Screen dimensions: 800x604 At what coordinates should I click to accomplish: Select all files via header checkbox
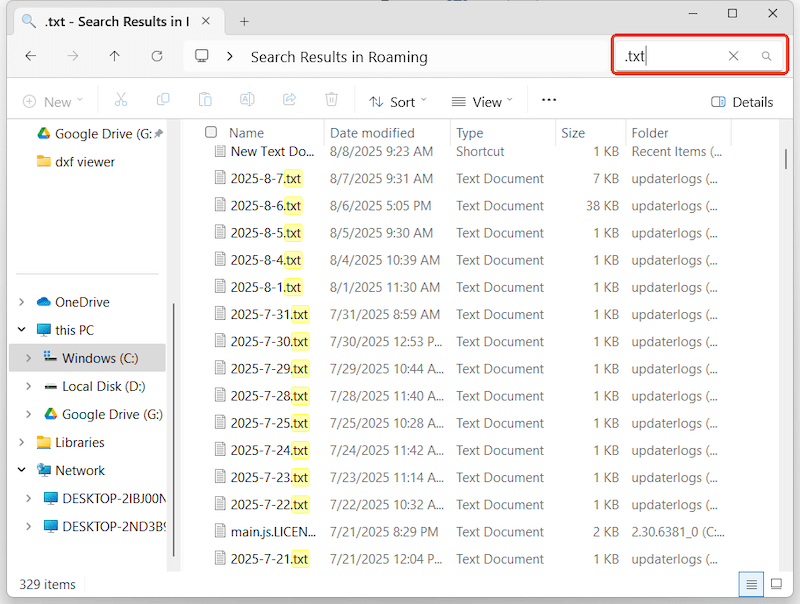(x=209, y=132)
